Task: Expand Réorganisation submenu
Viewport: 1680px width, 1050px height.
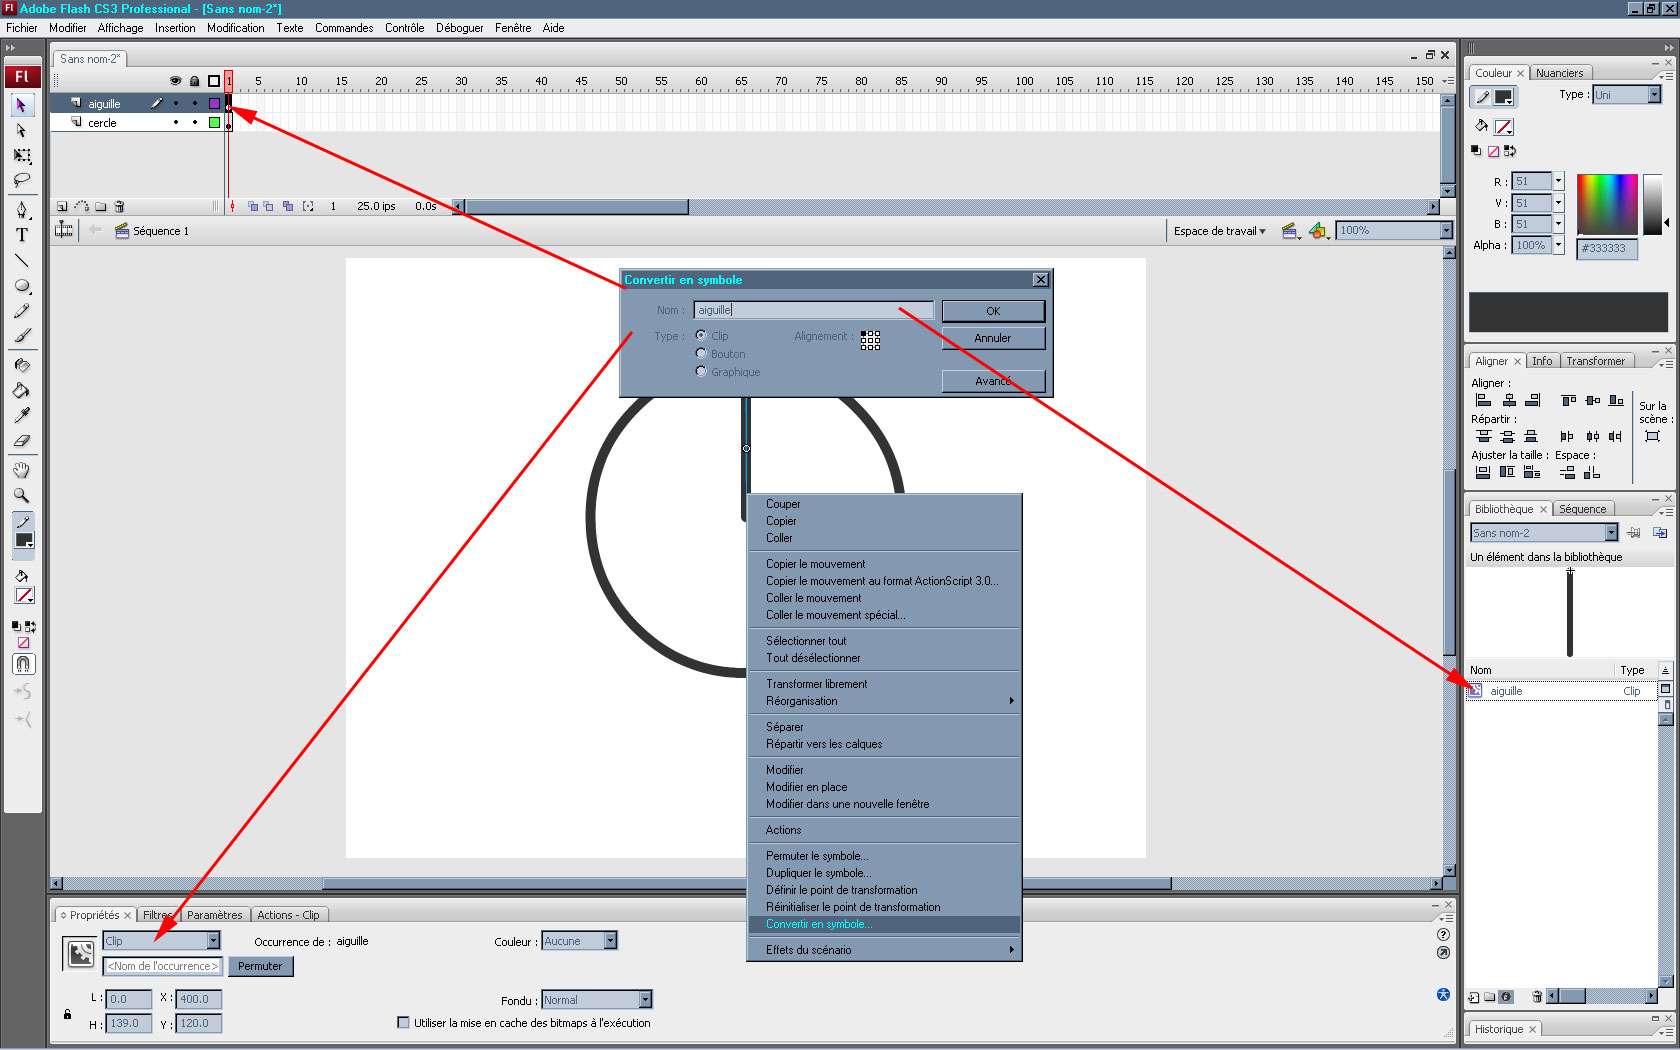Action: pyautogui.click(x=884, y=701)
